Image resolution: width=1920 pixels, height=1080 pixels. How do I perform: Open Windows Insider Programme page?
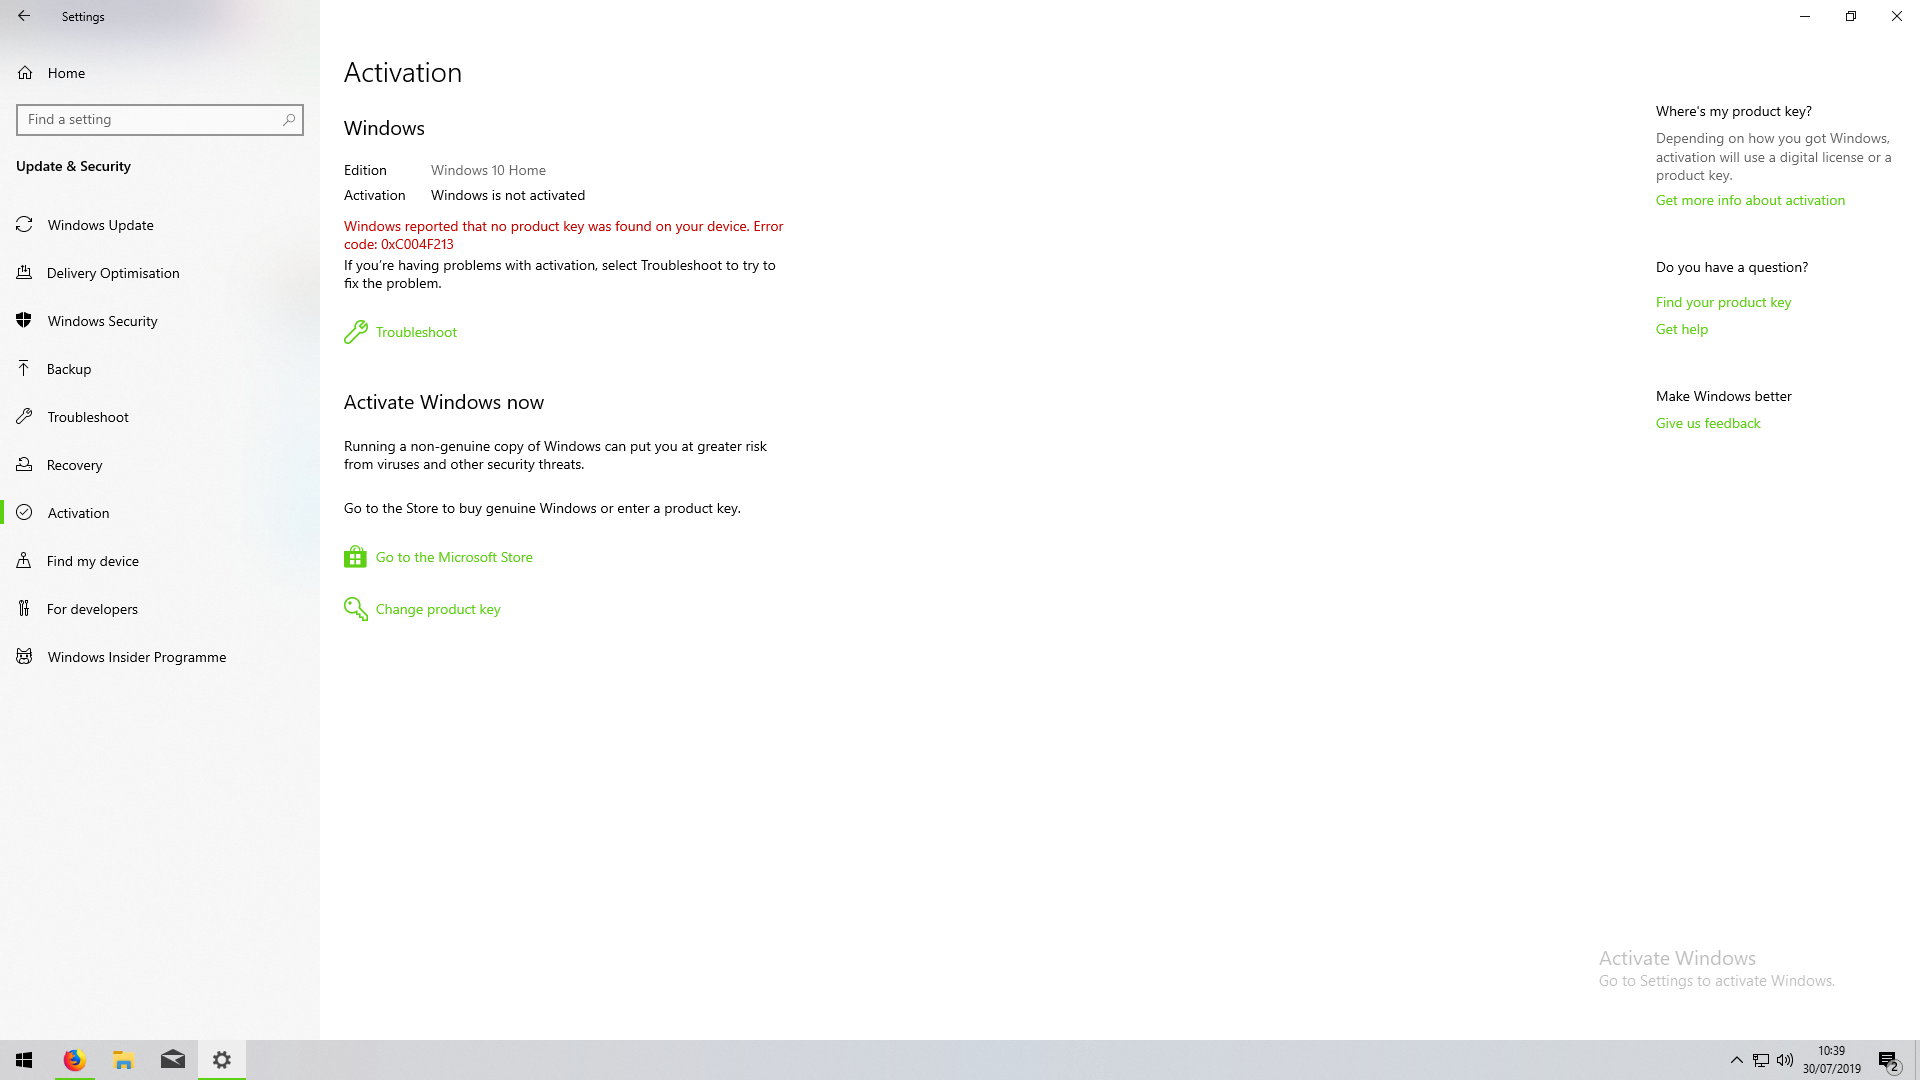[x=160, y=657]
